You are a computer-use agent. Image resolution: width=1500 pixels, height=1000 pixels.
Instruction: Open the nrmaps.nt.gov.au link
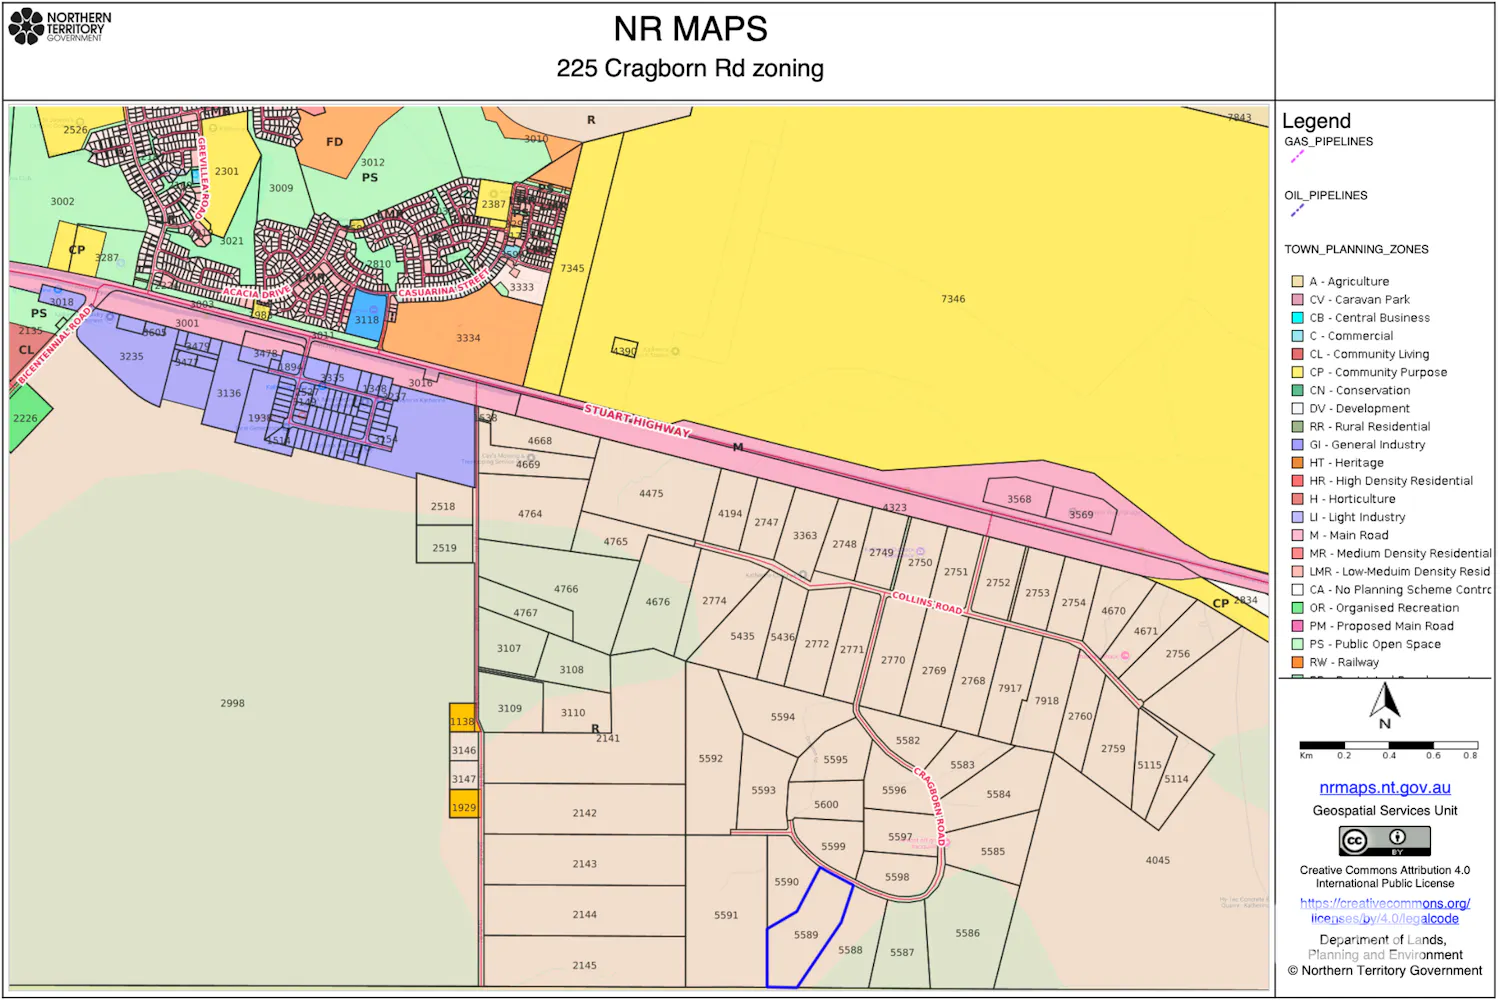(1385, 788)
